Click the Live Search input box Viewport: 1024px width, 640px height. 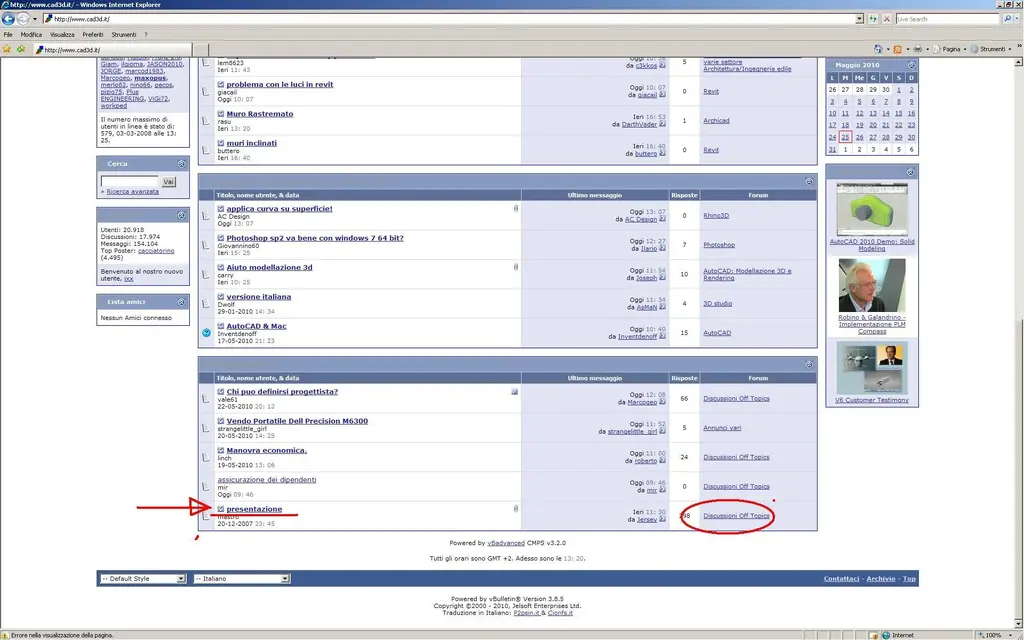(x=948, y=19)
